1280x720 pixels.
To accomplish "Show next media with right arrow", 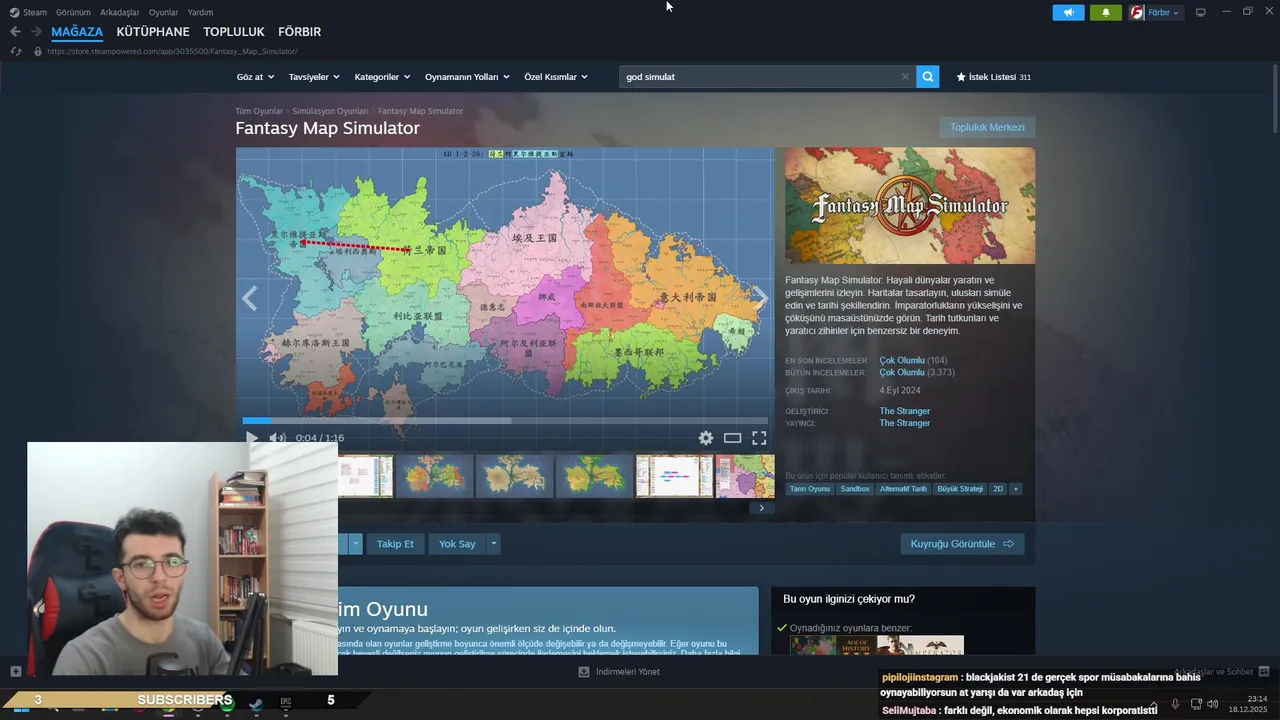I will tap(761, 298).
